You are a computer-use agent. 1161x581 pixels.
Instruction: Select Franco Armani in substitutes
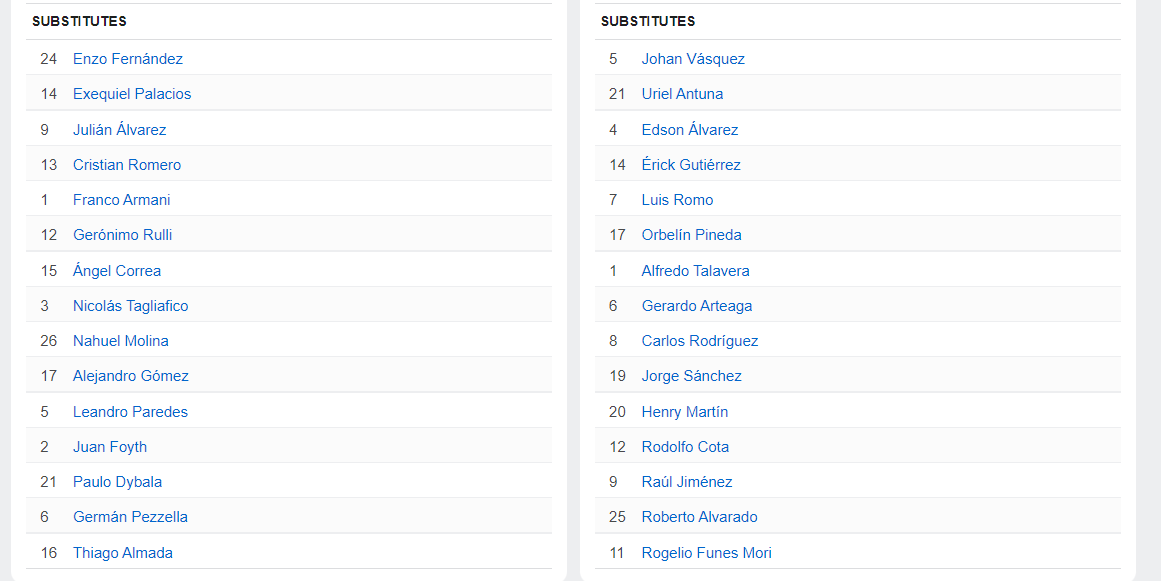(x=121, y=200)
